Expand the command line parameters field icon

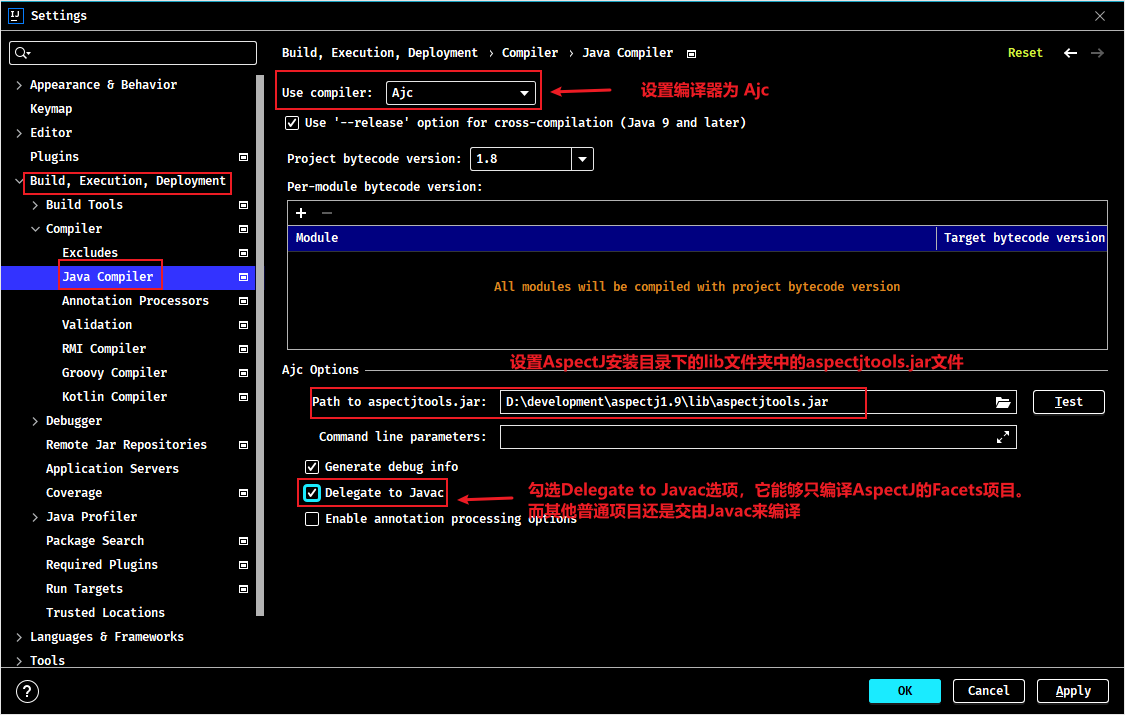pos(1002,437)
